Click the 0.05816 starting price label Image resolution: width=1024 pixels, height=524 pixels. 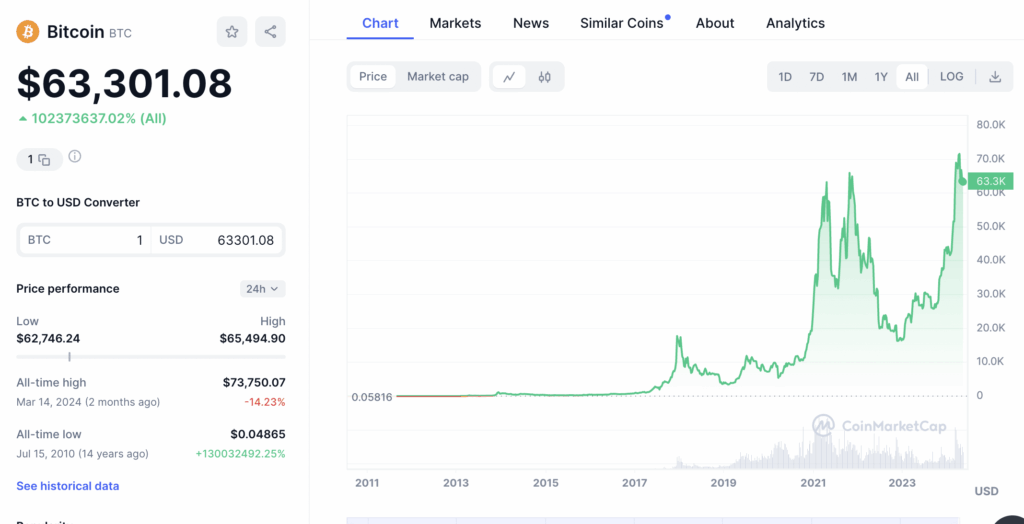[372, 397]
